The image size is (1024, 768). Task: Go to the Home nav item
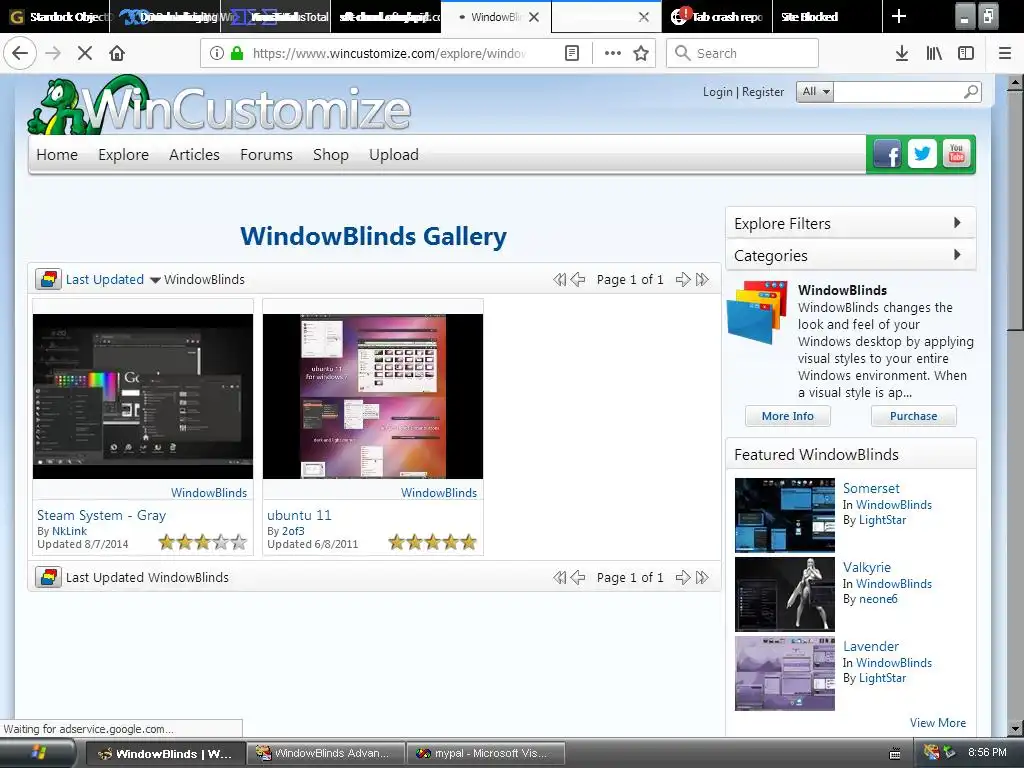pos(57,155)
